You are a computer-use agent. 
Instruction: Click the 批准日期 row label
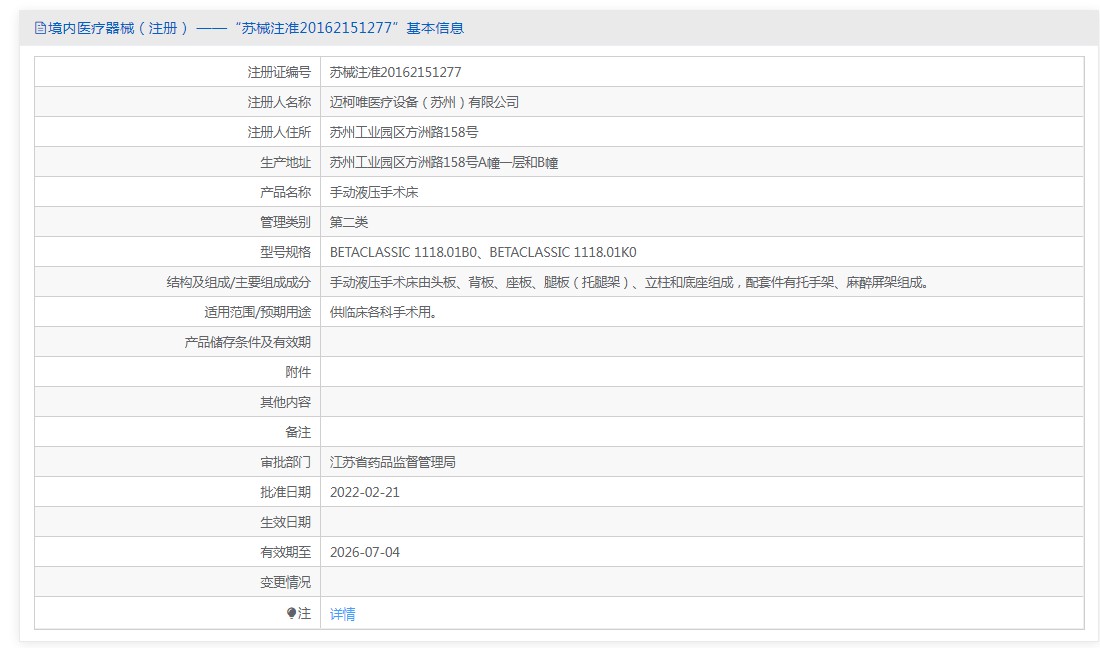(286, 492)
